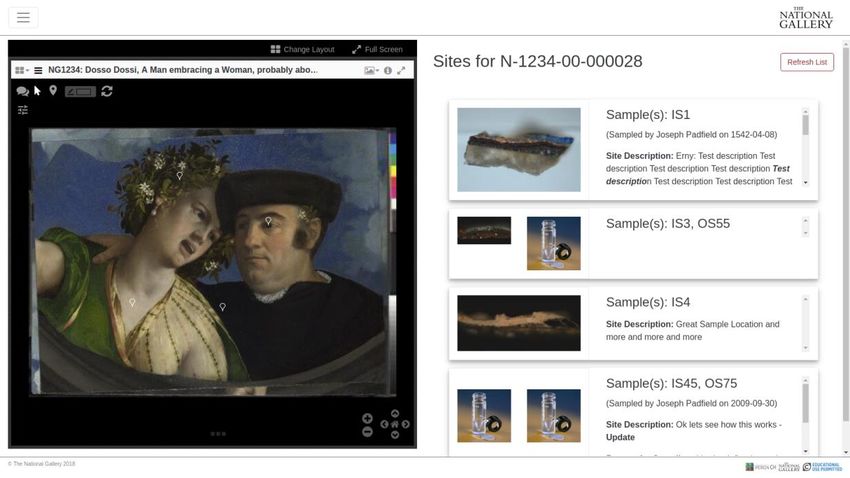The image size is (850, 478).
Task: Zoom in with the plus button
Action: tap(367, 418)
